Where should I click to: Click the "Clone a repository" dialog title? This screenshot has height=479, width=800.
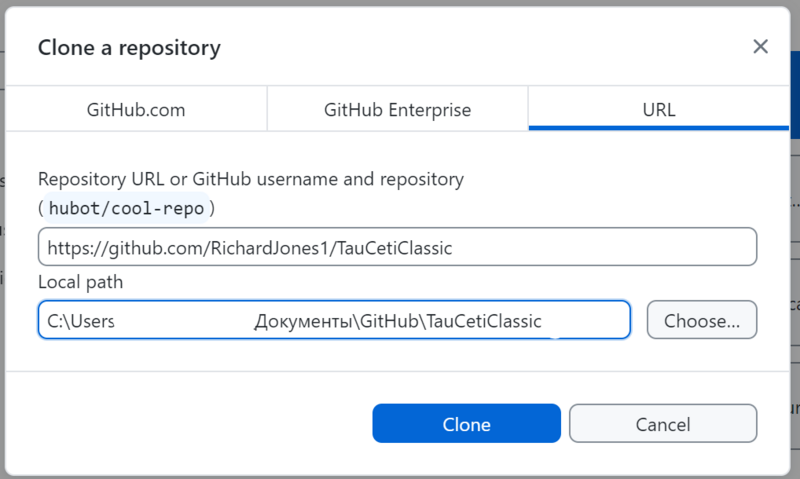point(129,47)
